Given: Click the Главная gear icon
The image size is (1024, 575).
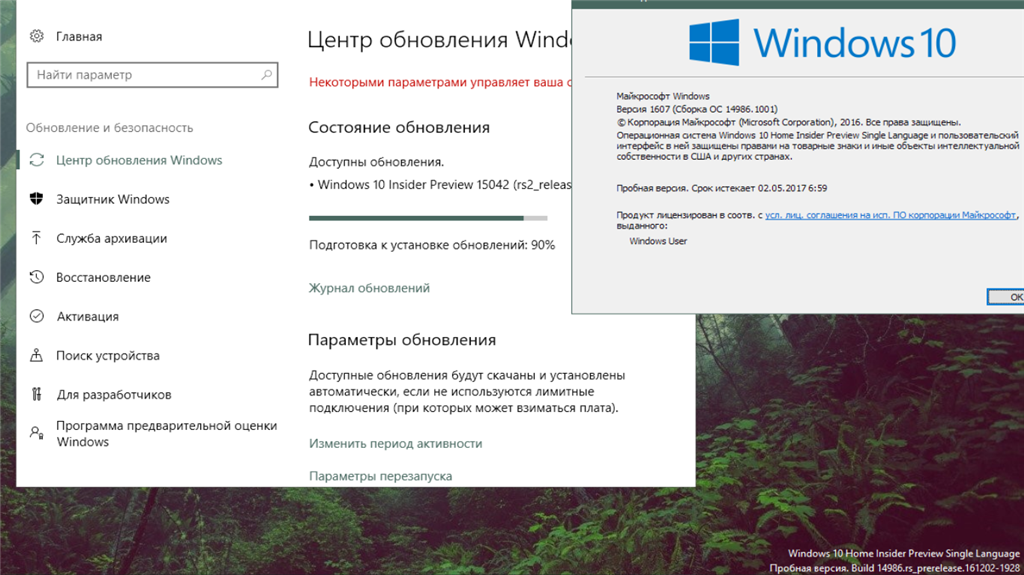Looking at the screenshot, I should coord(37,36).
